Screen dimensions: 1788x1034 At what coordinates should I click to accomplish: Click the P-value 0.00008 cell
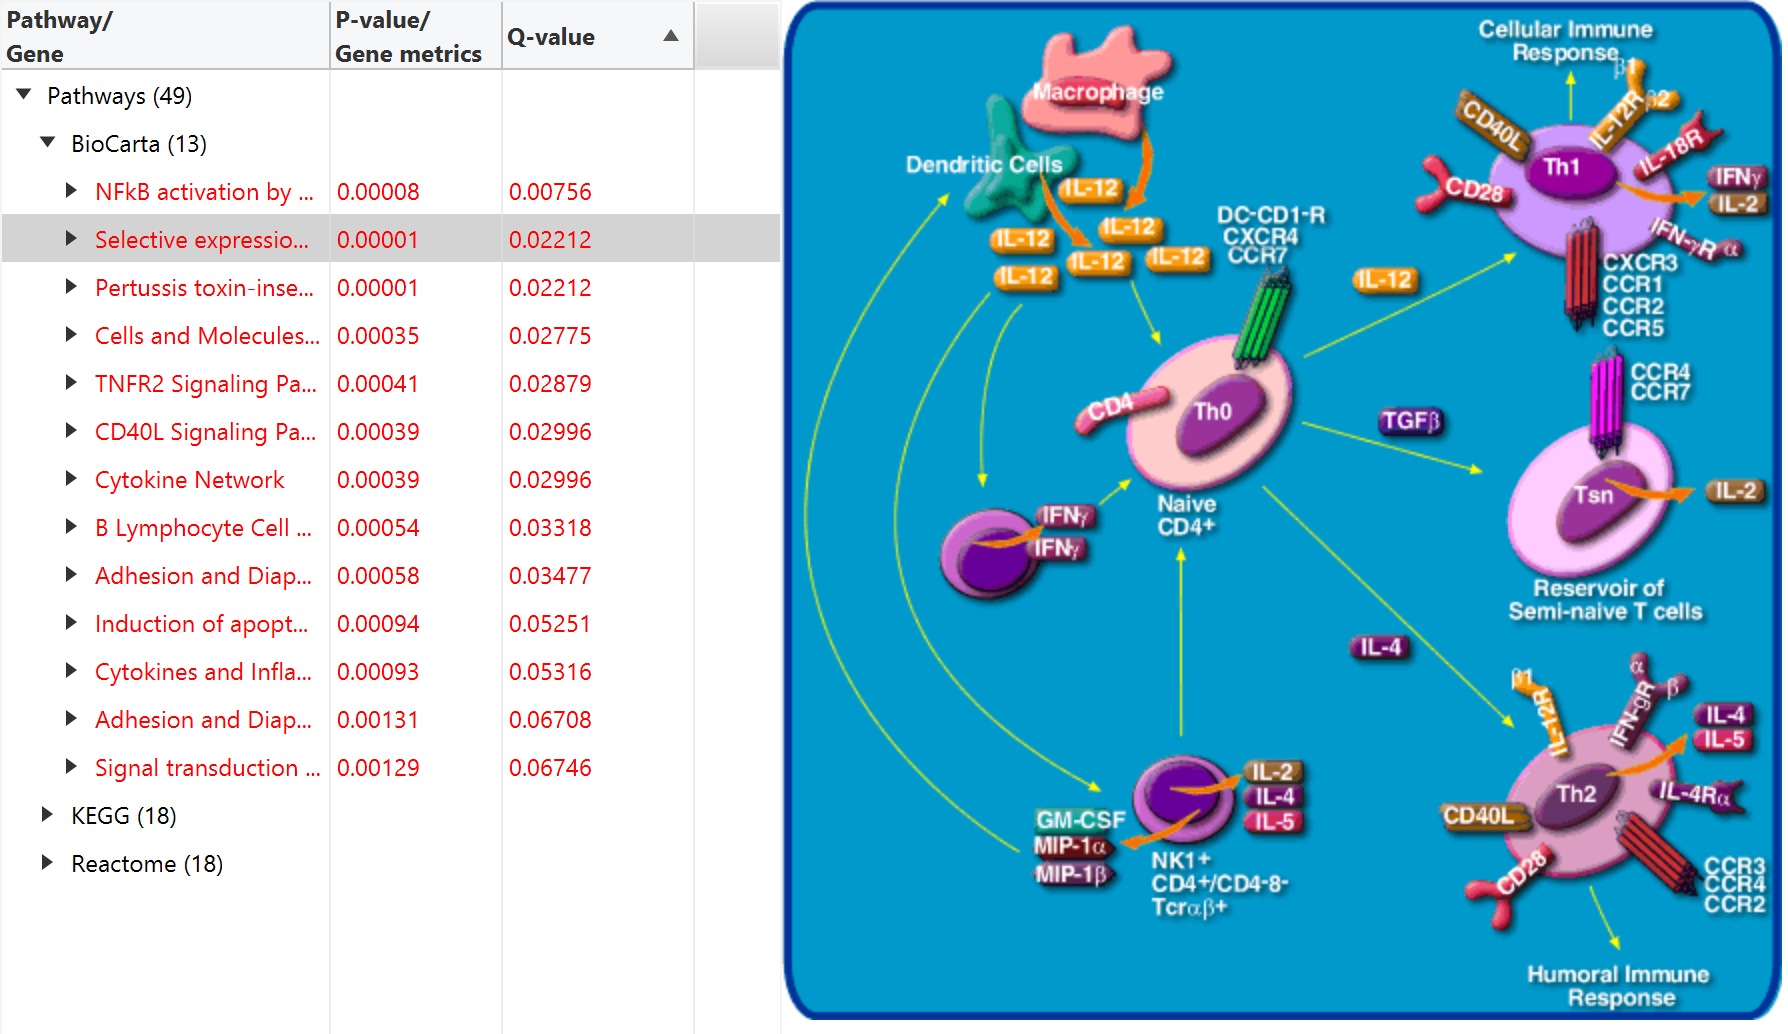coord(378,191)
